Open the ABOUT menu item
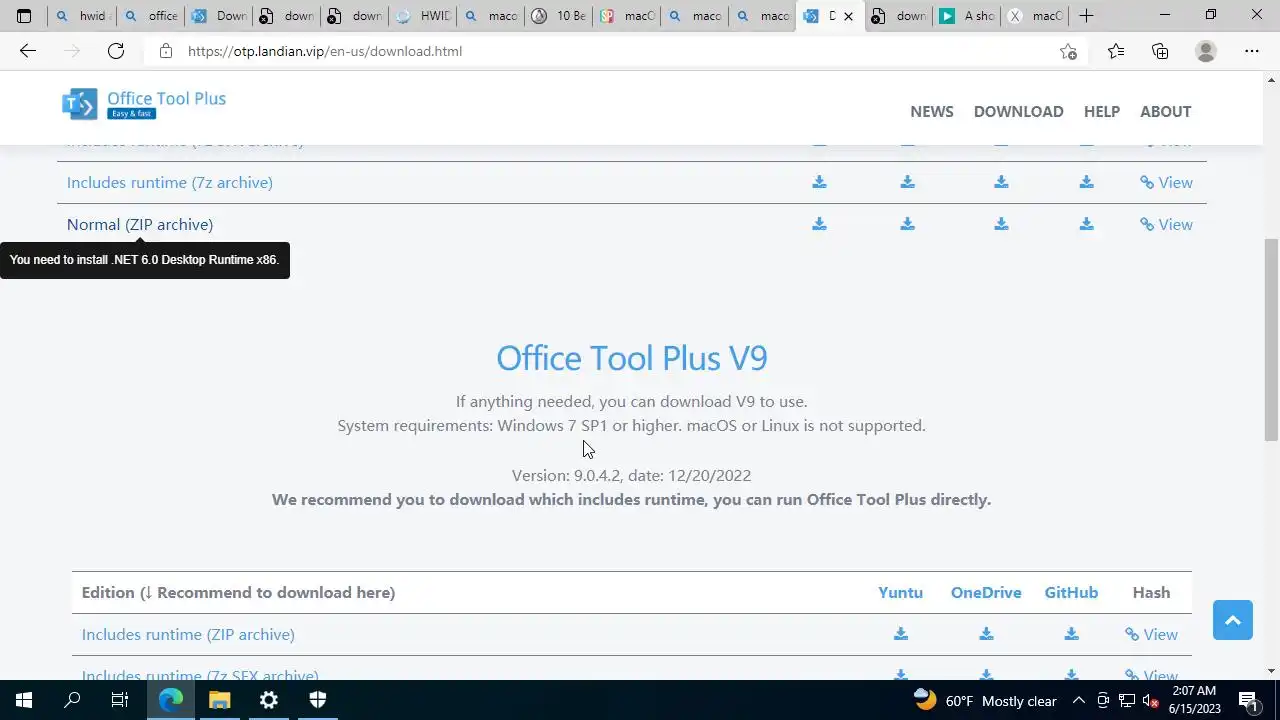 [x=1165, y=111]
